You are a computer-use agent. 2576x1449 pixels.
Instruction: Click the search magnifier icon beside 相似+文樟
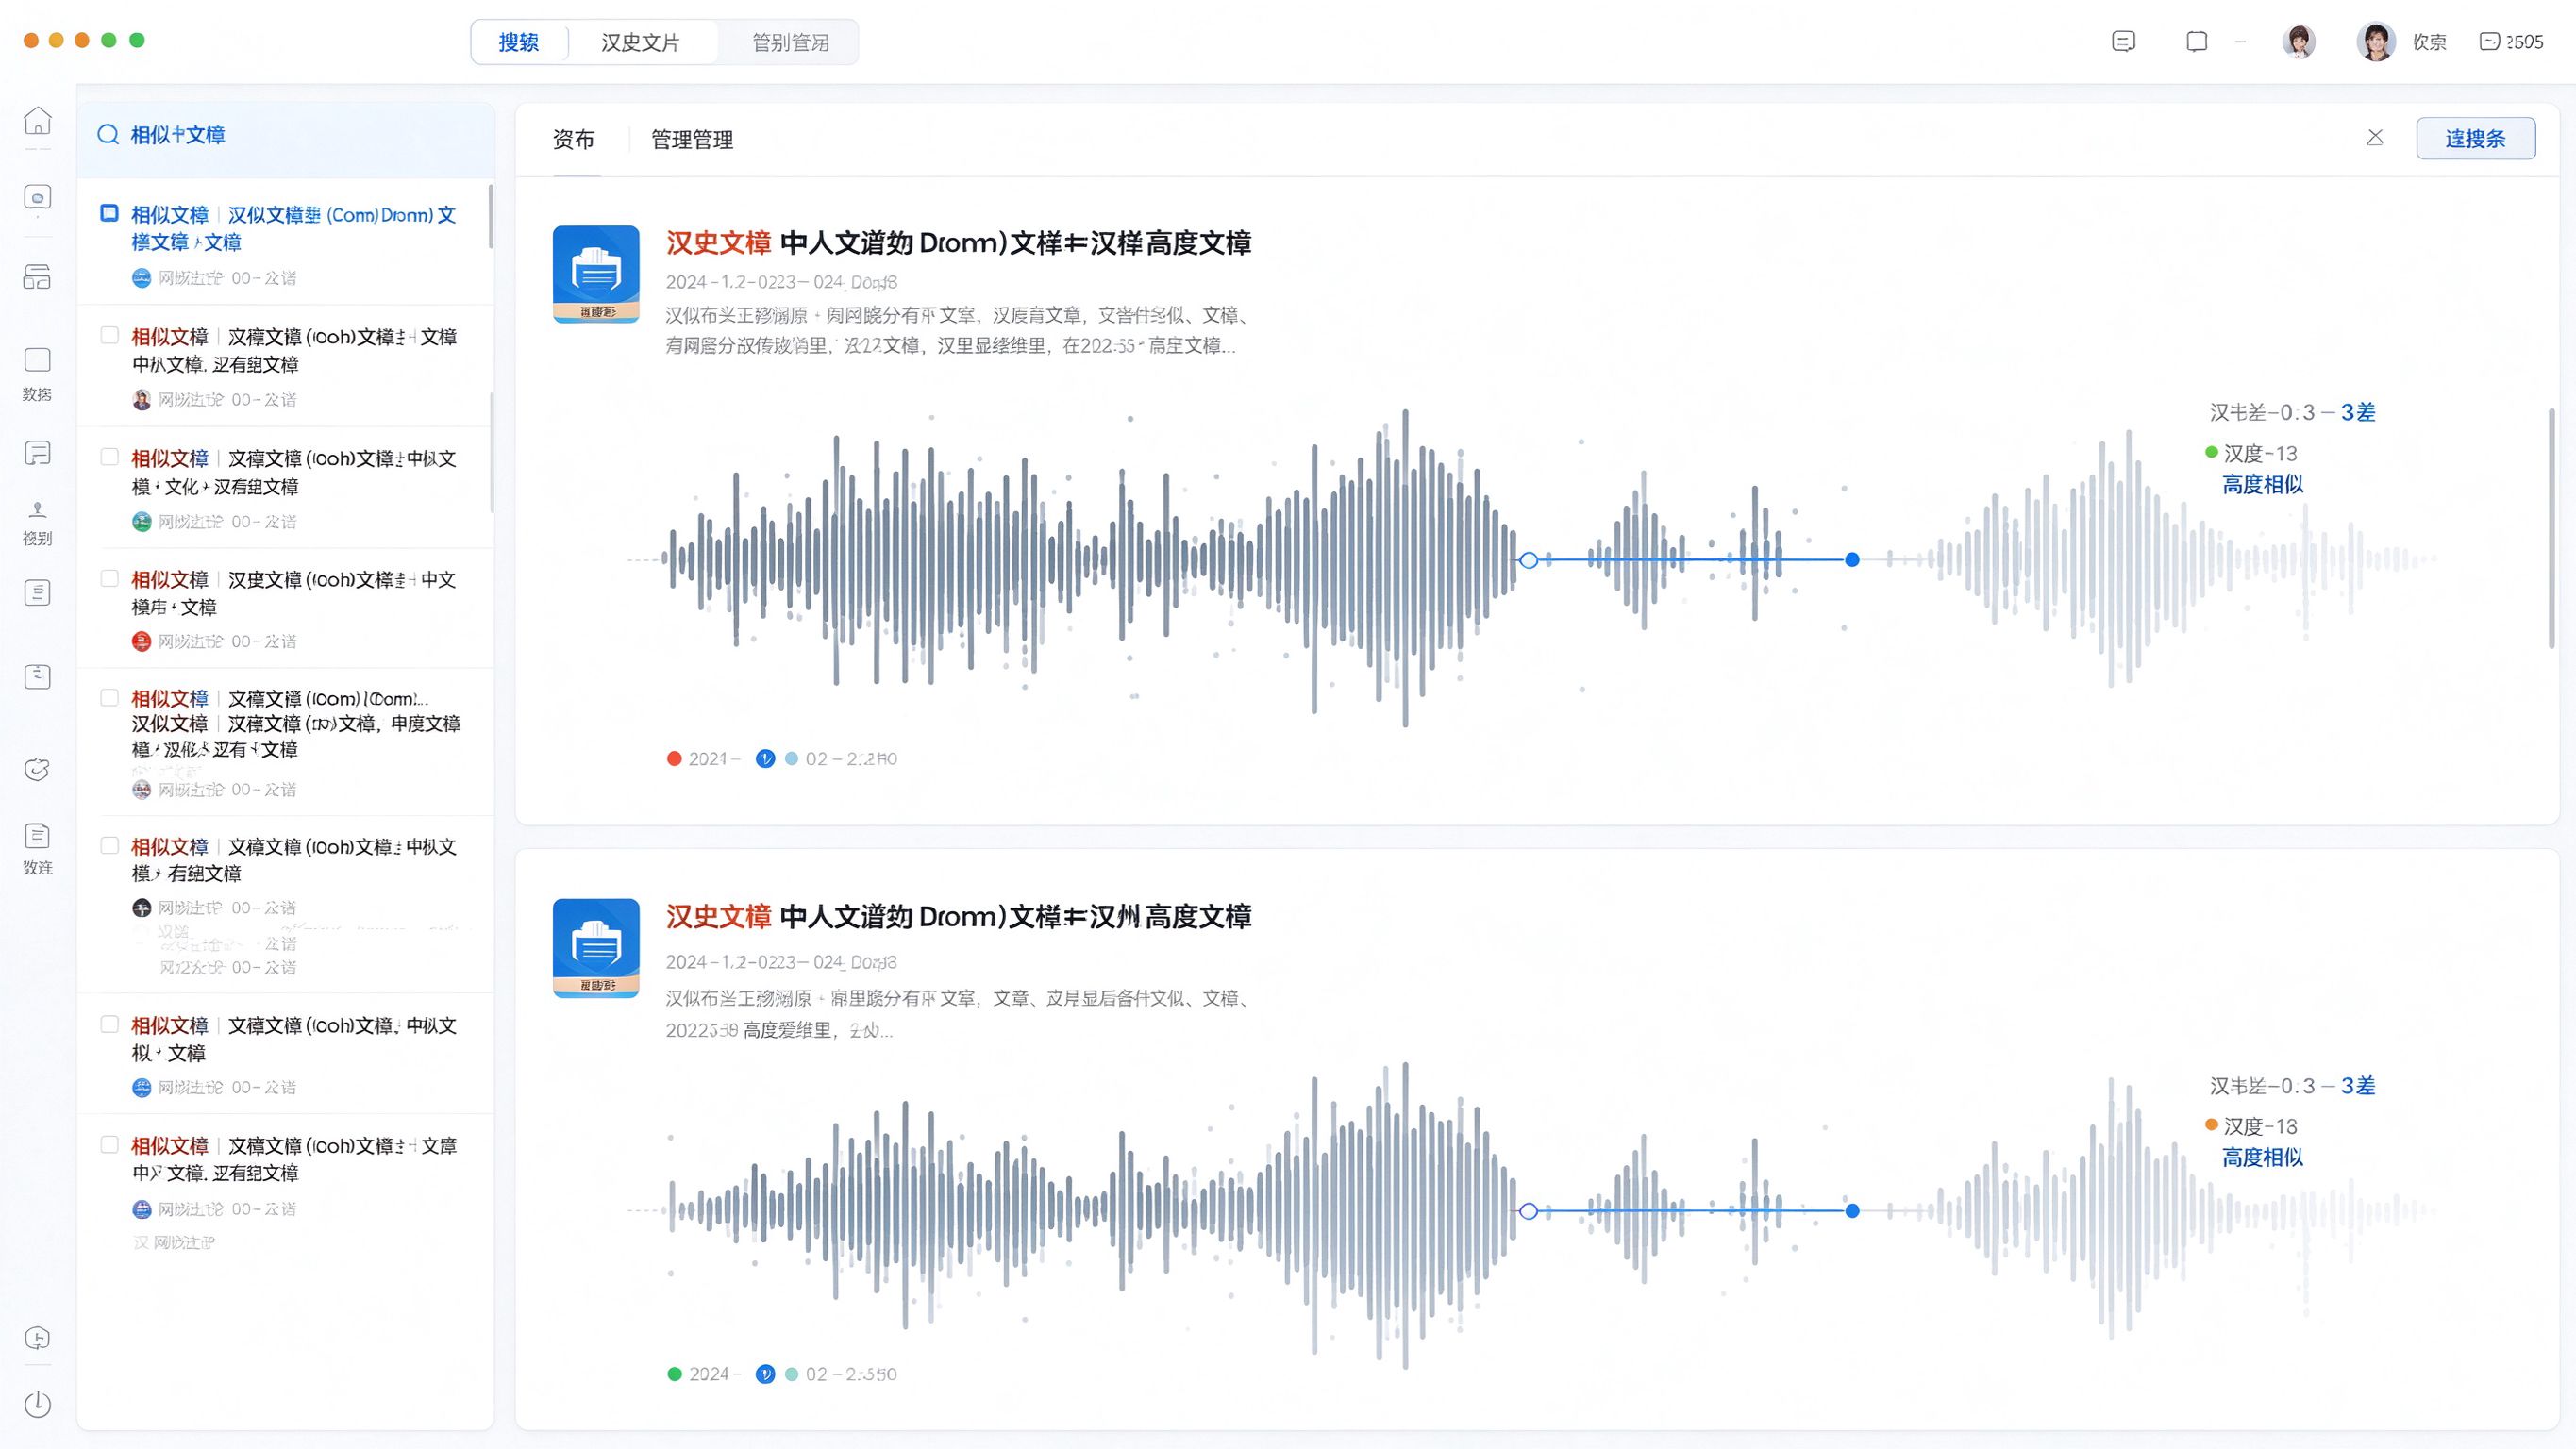pos(108,135)
